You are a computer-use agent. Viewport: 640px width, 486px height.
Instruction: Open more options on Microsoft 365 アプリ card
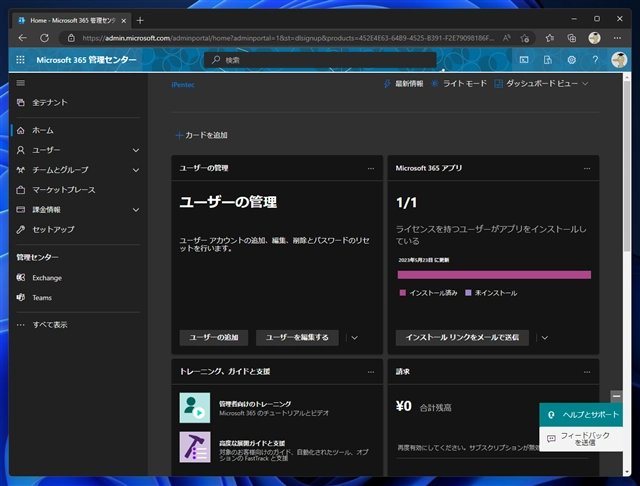587,168
